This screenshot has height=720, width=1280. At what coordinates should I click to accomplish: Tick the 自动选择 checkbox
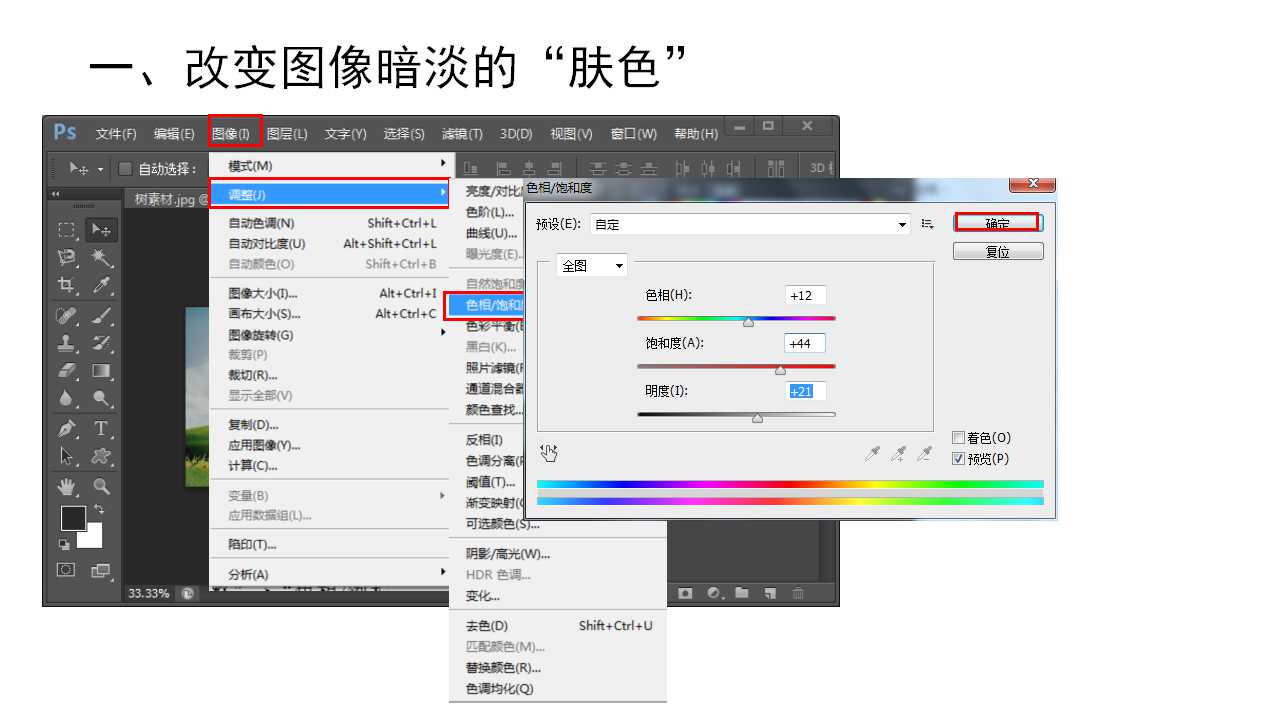[125, 169]
